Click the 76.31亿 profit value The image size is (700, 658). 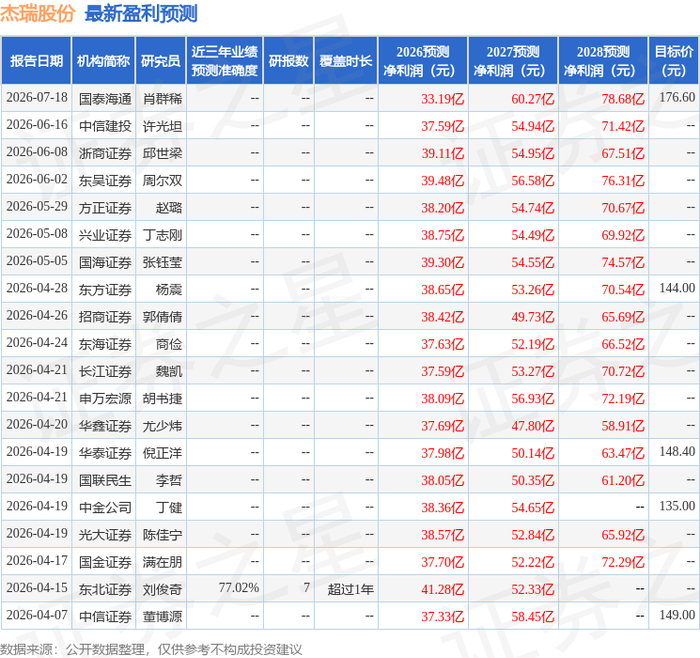[623, 180]
